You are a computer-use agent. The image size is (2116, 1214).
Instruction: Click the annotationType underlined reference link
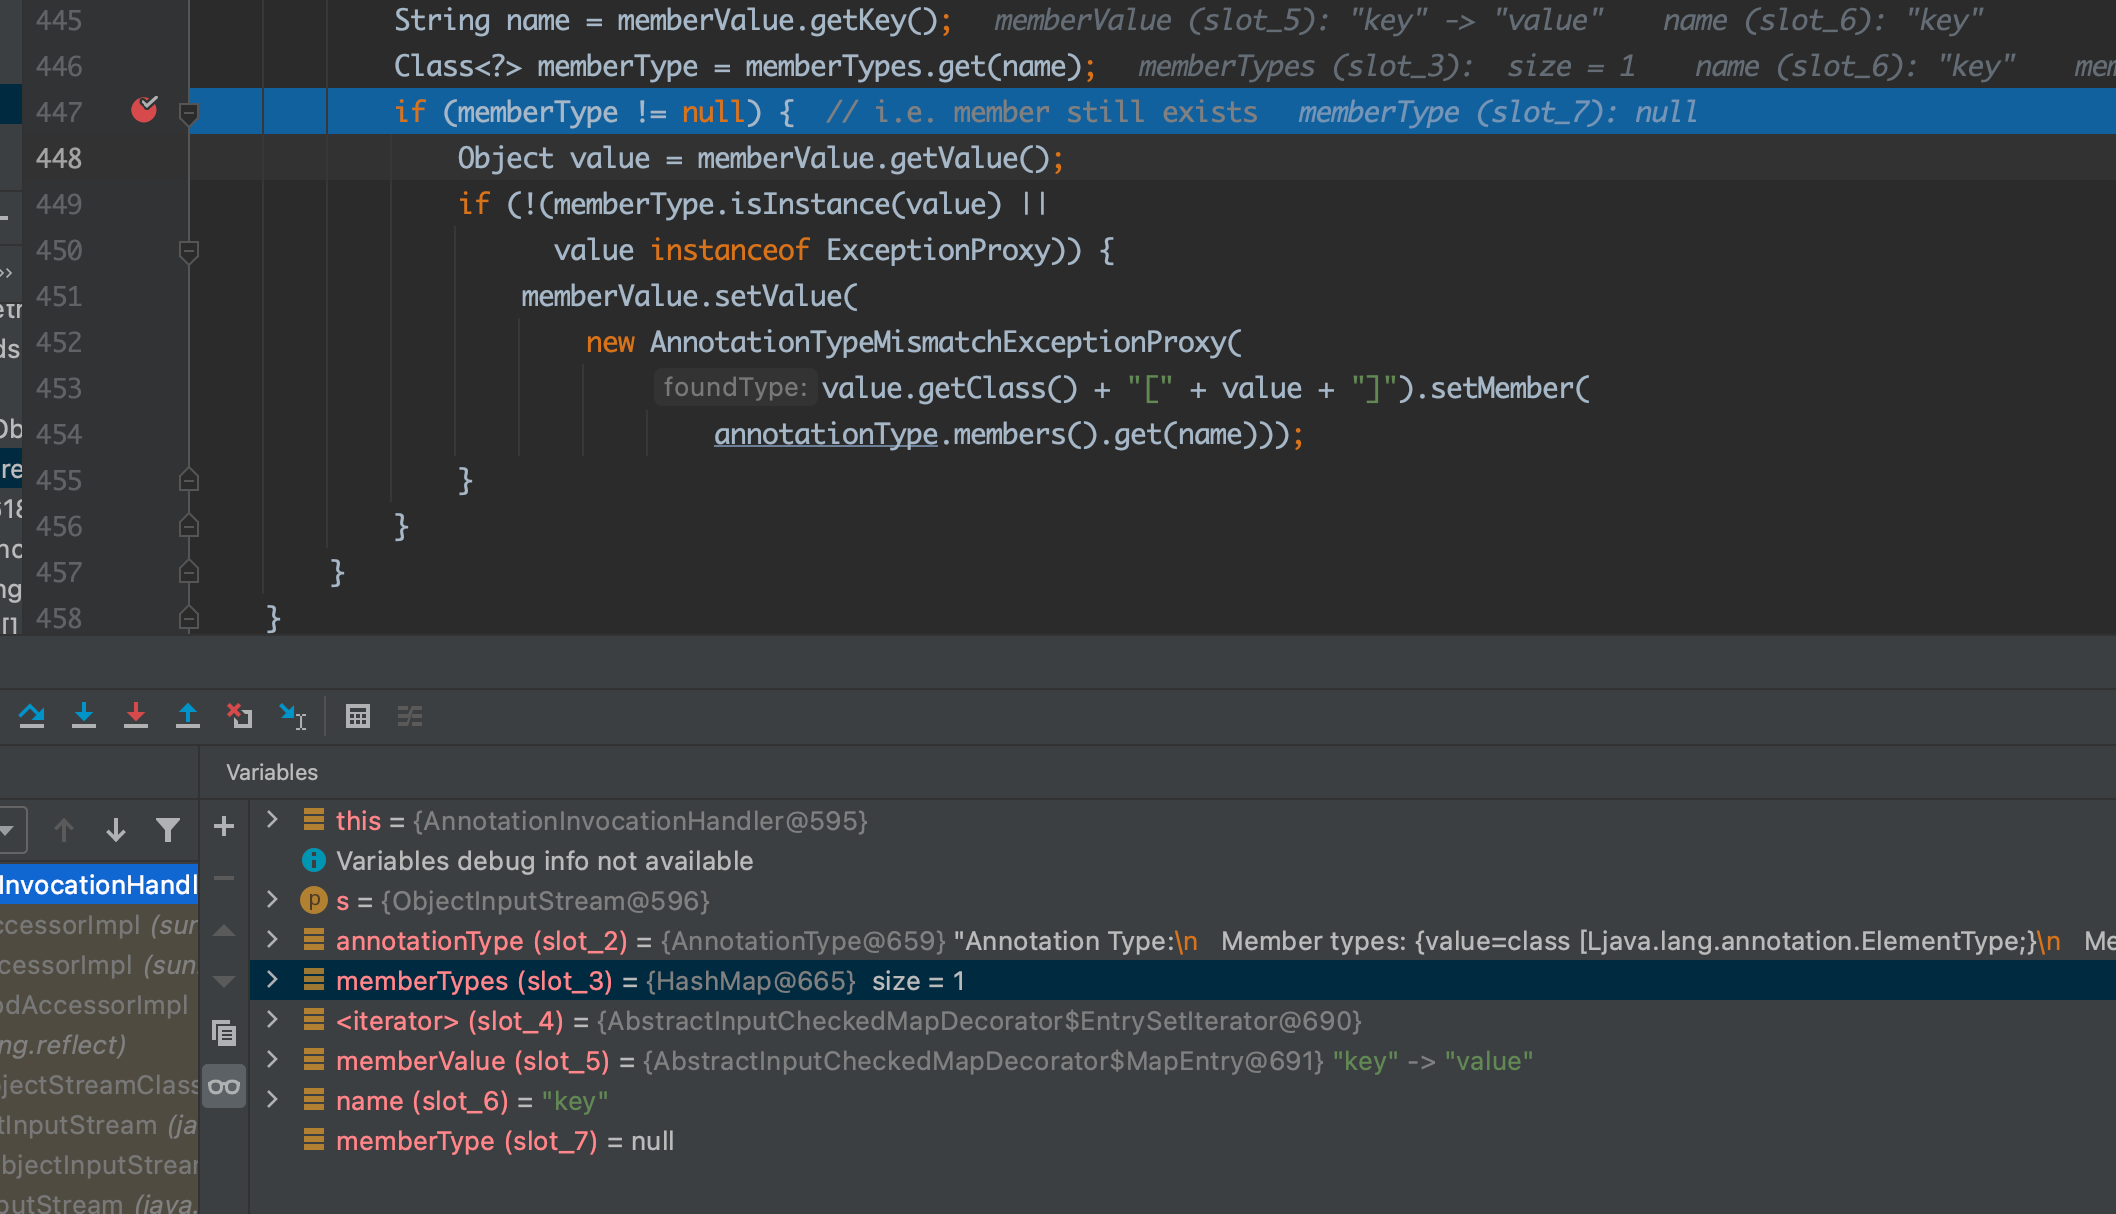point(825,434)
